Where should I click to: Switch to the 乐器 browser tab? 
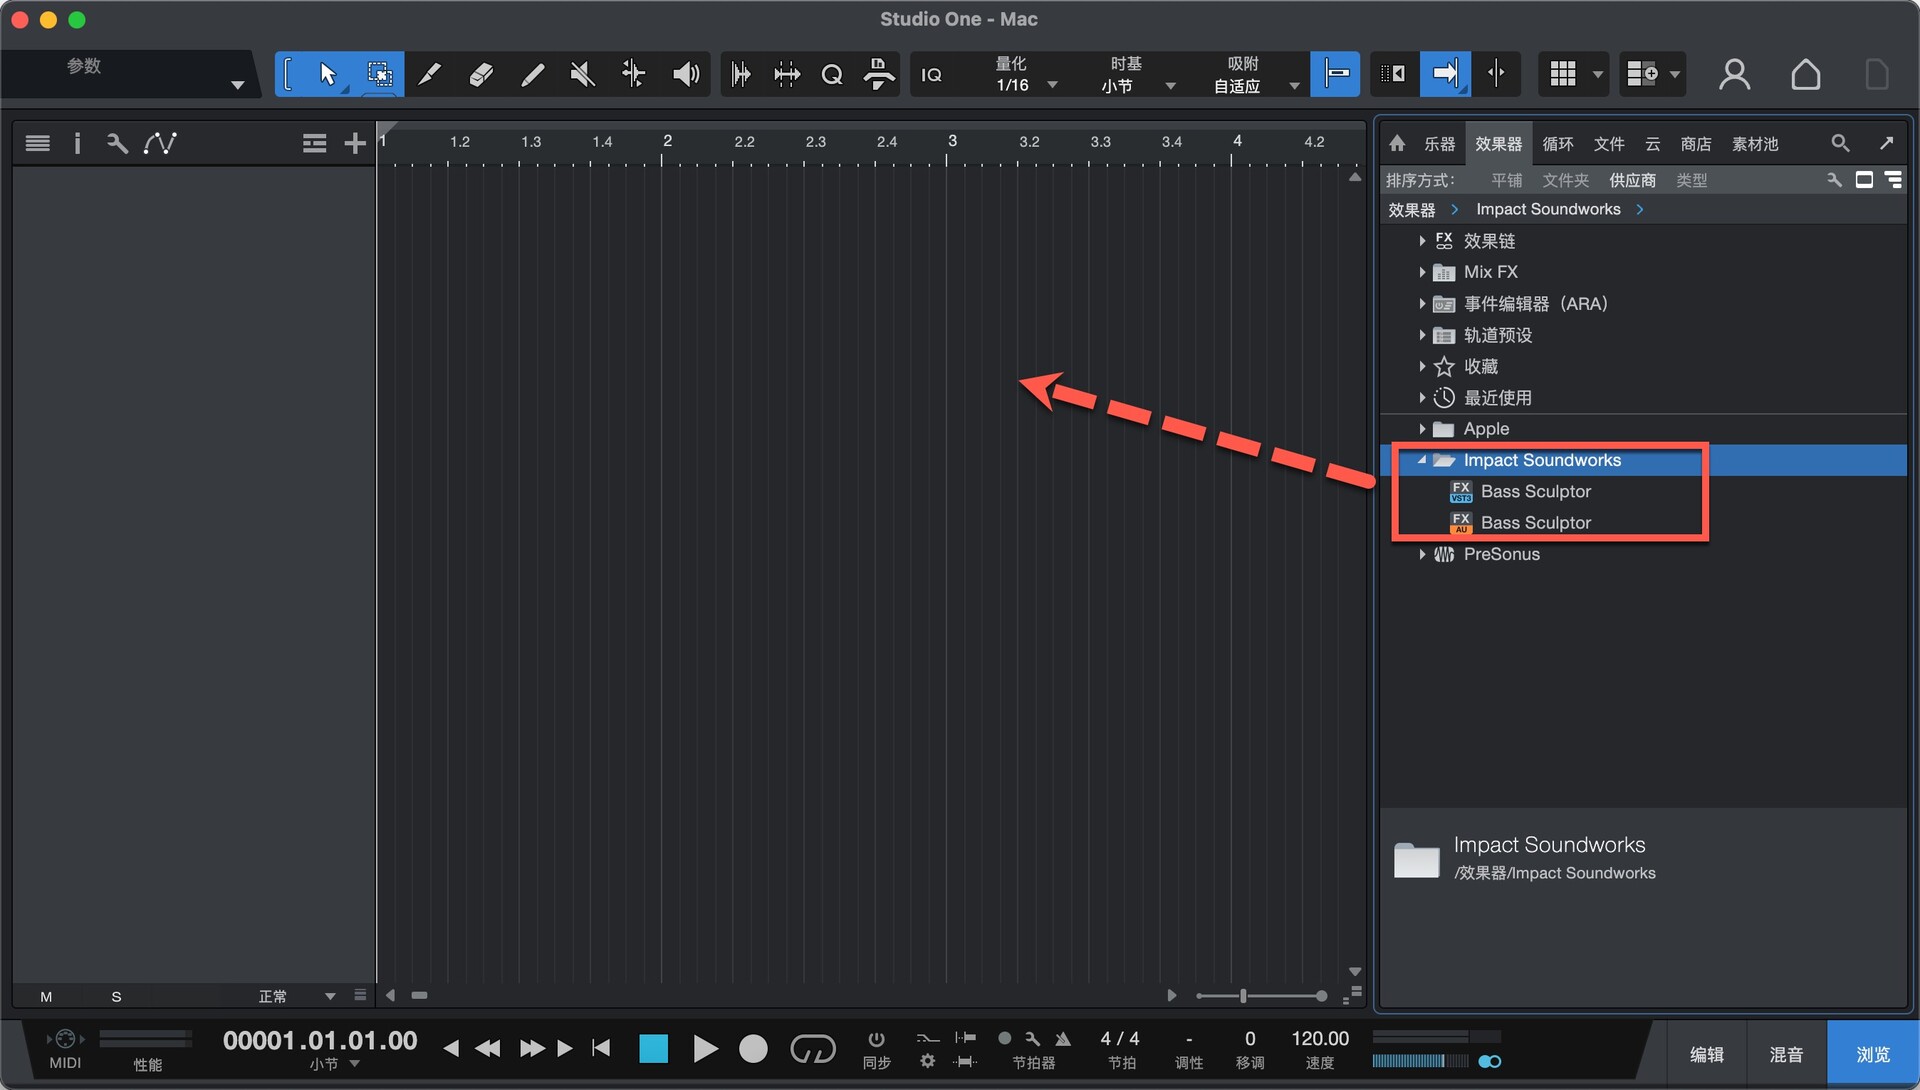click(1439, 144)
